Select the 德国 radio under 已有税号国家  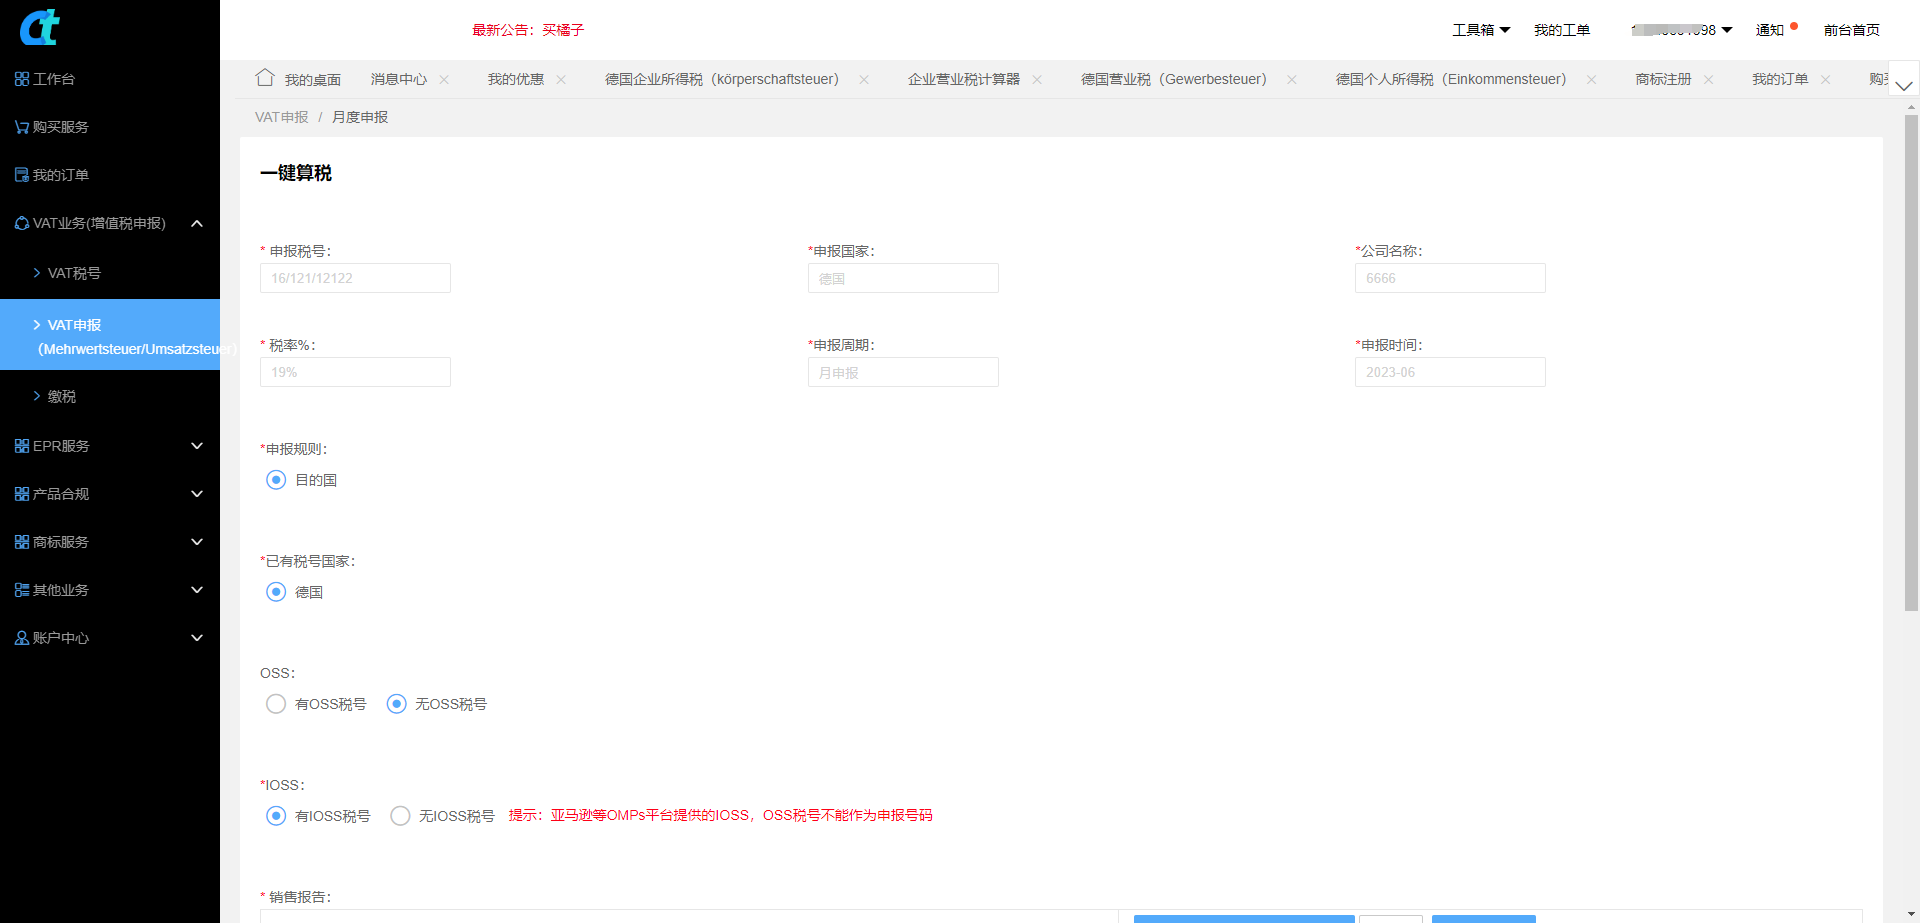[276, 592]
